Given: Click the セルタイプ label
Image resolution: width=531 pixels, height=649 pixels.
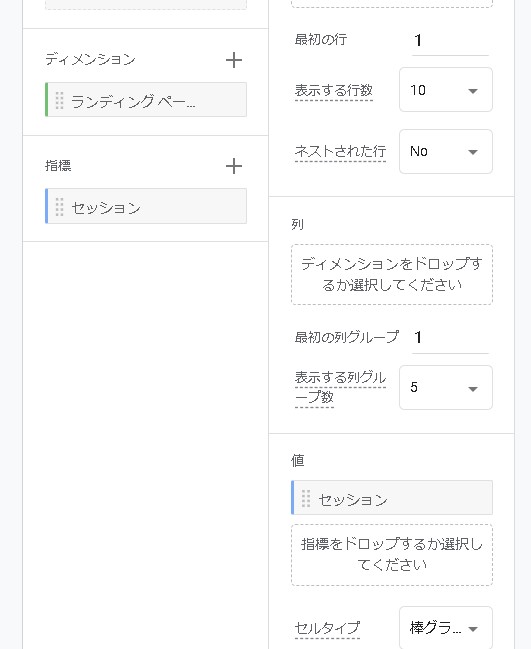Looking at the screenshot, I should [x=327, y=628].
